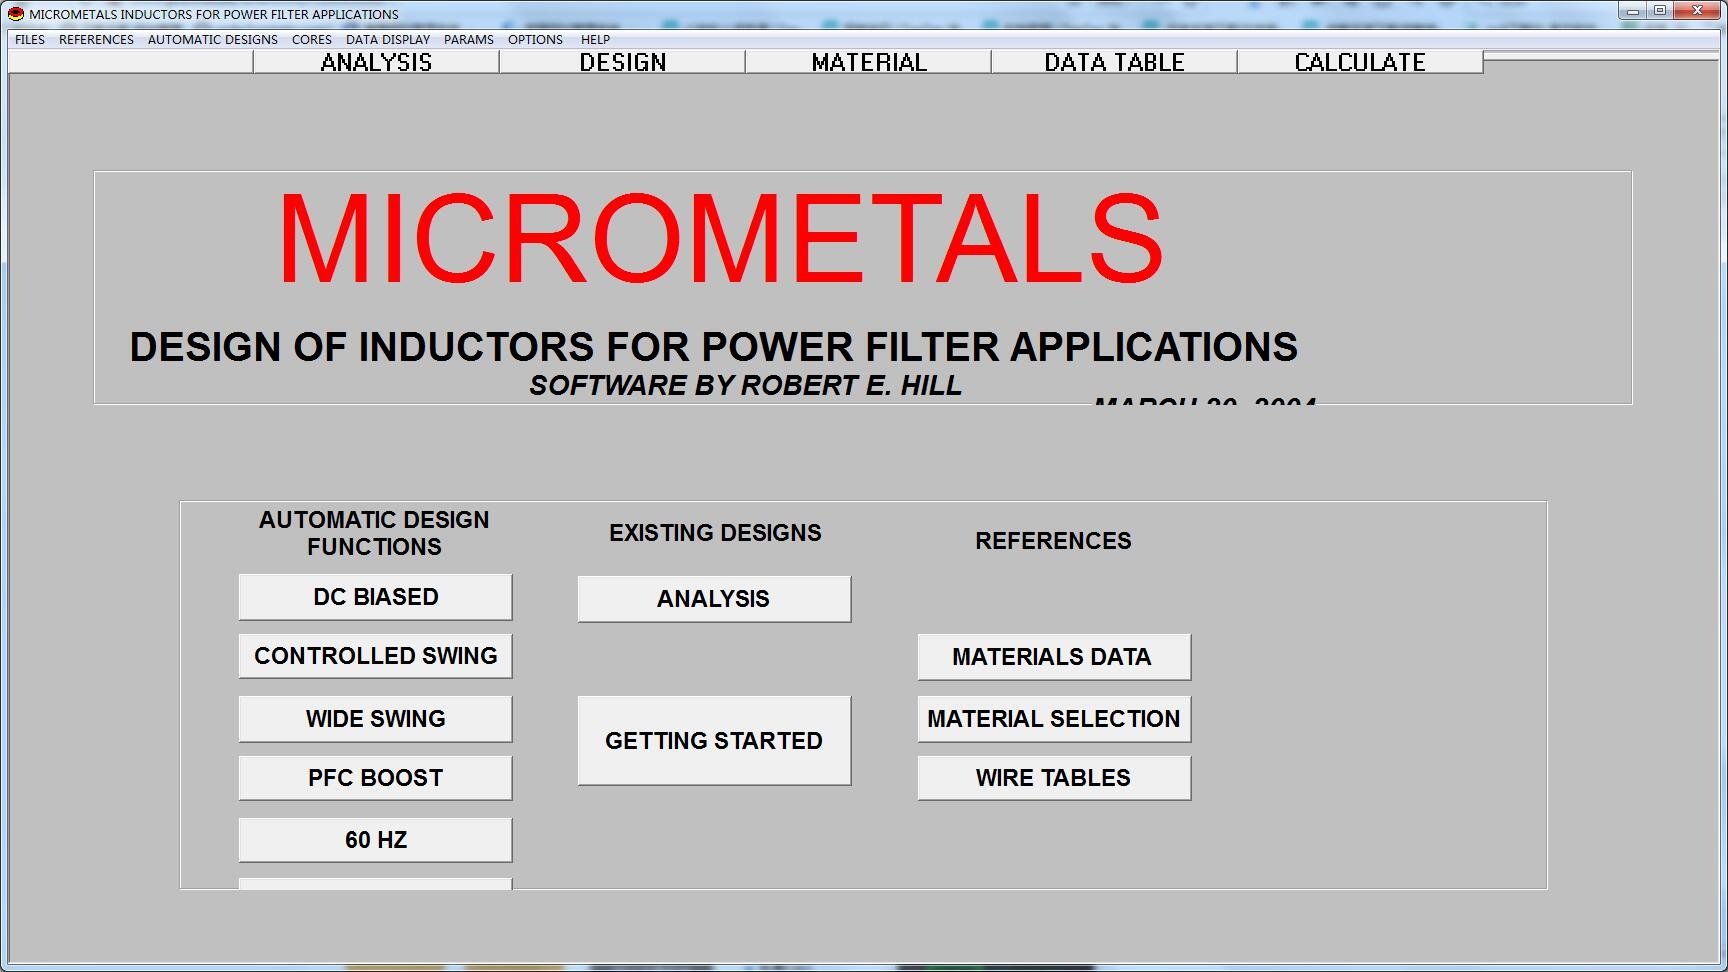The height and width of the screenshot is (972, 1728).
Task: Open the OPTIONS menu
Action: pos(535,40)
